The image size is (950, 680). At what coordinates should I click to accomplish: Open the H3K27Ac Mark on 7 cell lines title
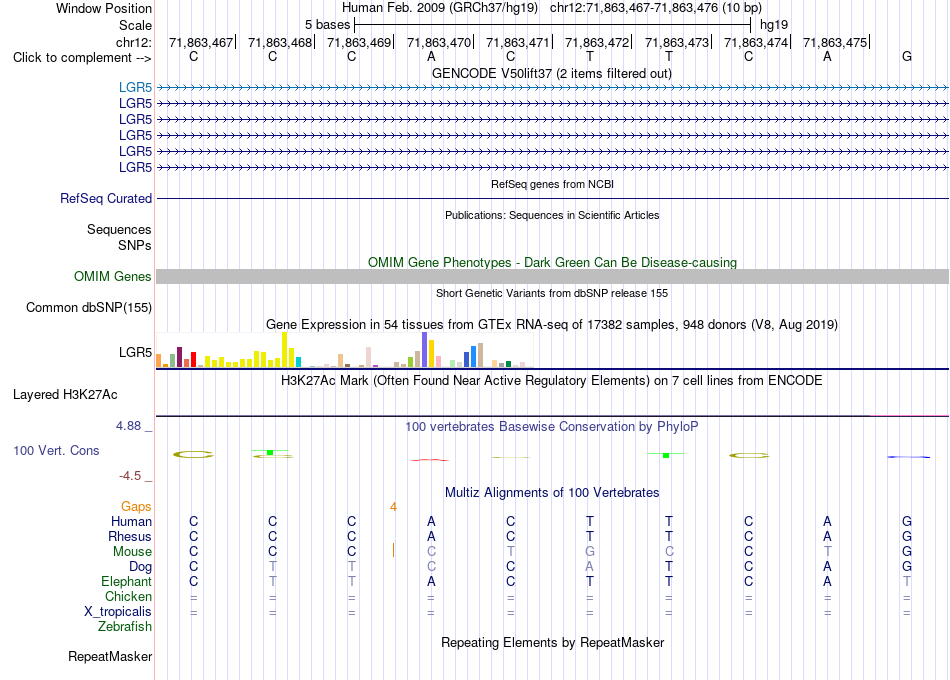point(552,381)
